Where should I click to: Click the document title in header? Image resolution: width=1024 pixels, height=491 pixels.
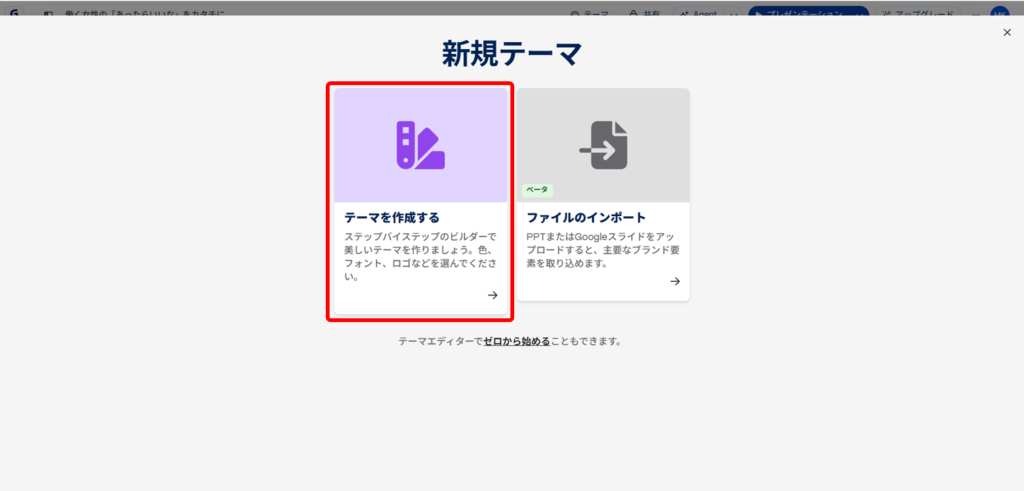(148, 13)
